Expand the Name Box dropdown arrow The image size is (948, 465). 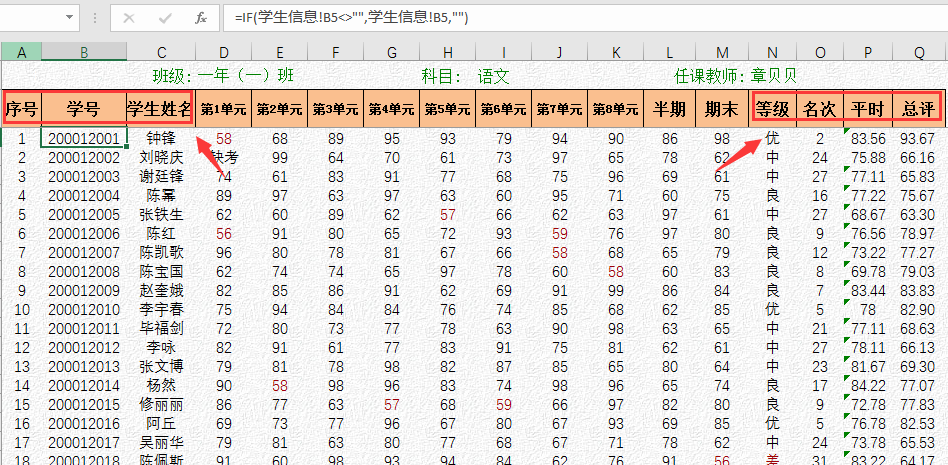(70, 18)
